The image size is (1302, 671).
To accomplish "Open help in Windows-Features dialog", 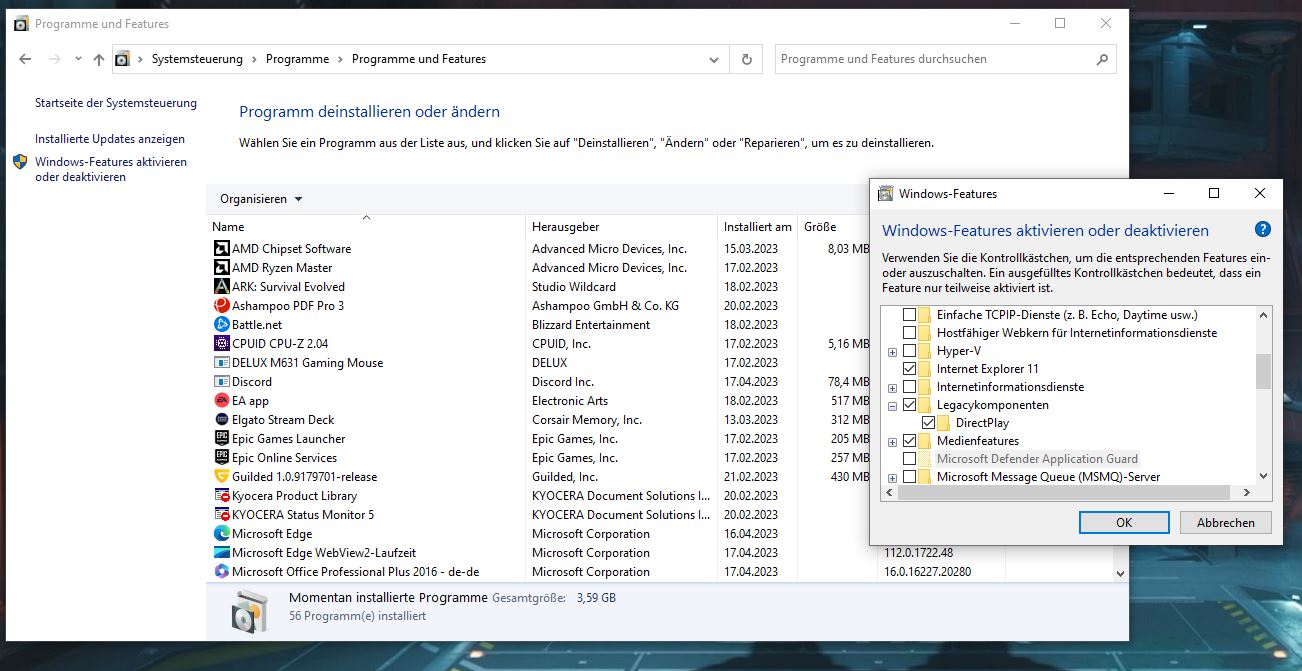I will click(x=1262, y=230).
